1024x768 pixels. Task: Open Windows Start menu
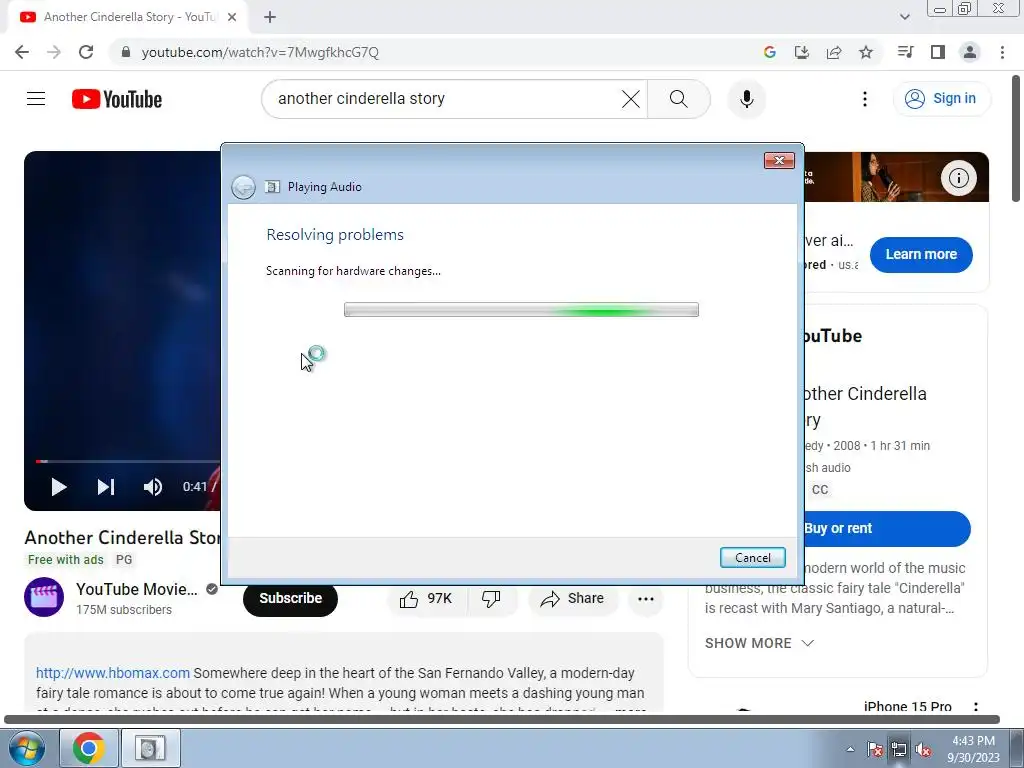25,748
